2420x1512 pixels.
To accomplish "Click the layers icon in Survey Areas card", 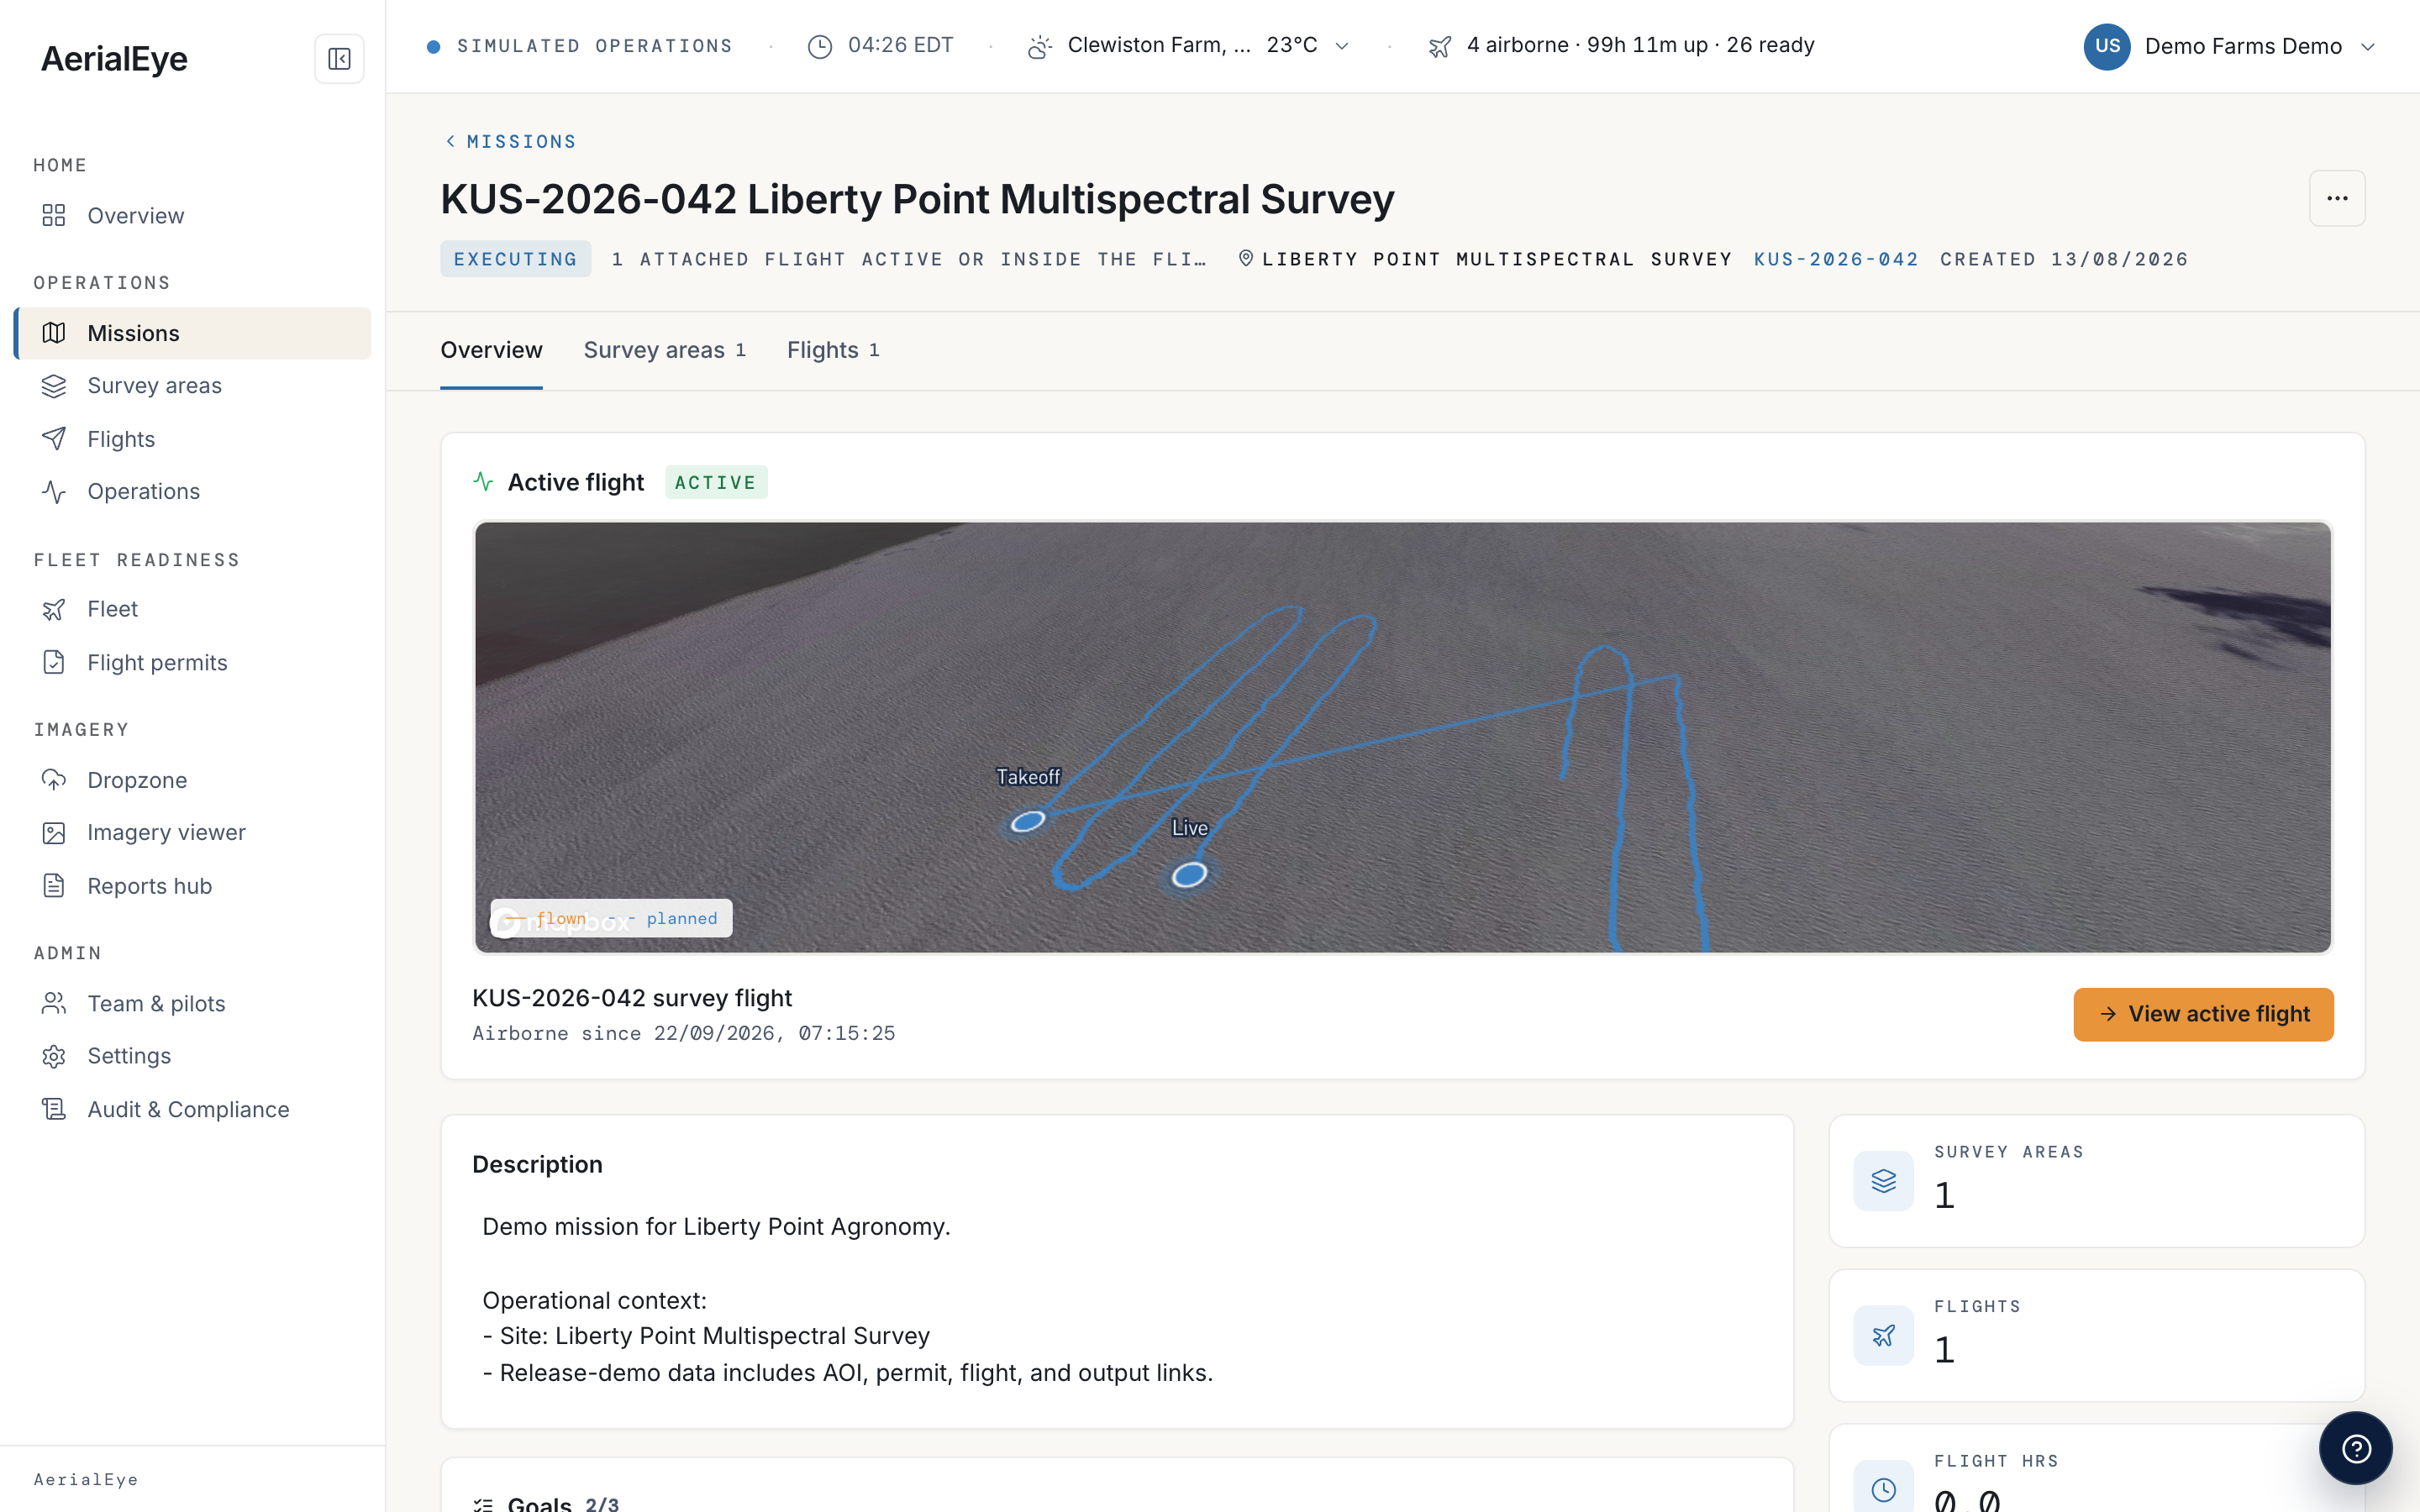I will pos(1884,1181).
